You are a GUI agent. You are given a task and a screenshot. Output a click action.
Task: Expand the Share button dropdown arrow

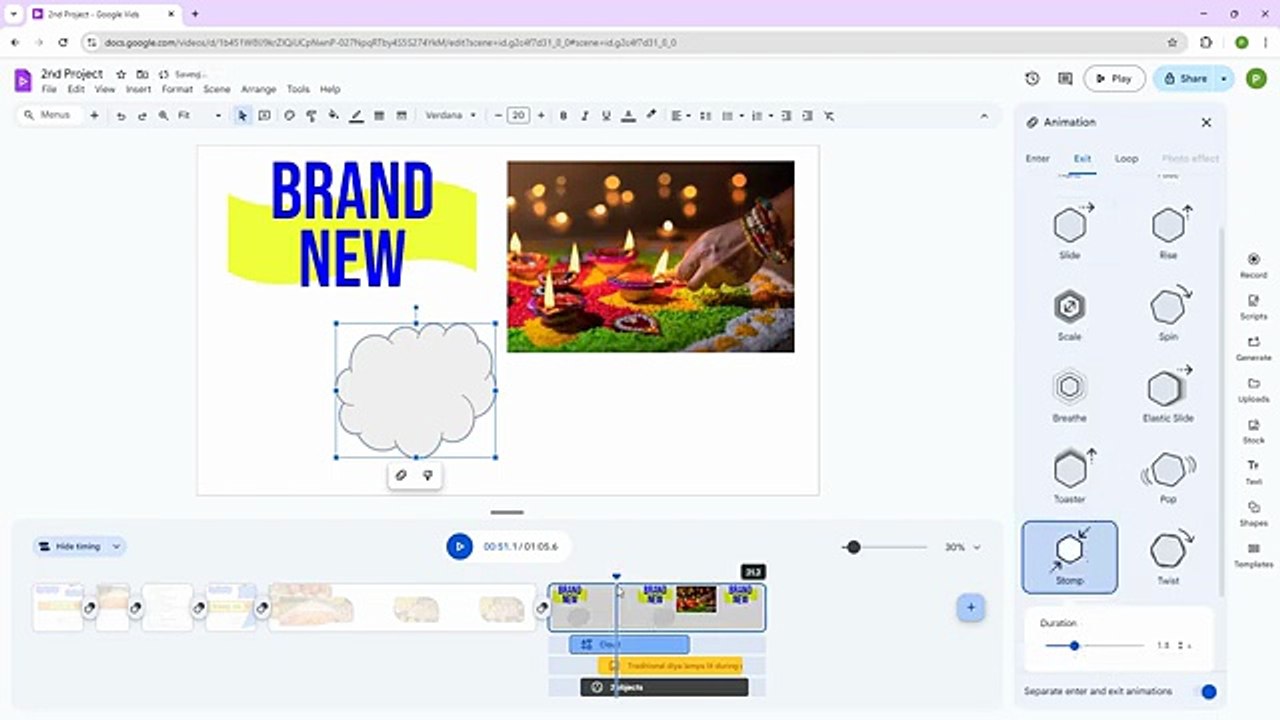[1223, 78]
